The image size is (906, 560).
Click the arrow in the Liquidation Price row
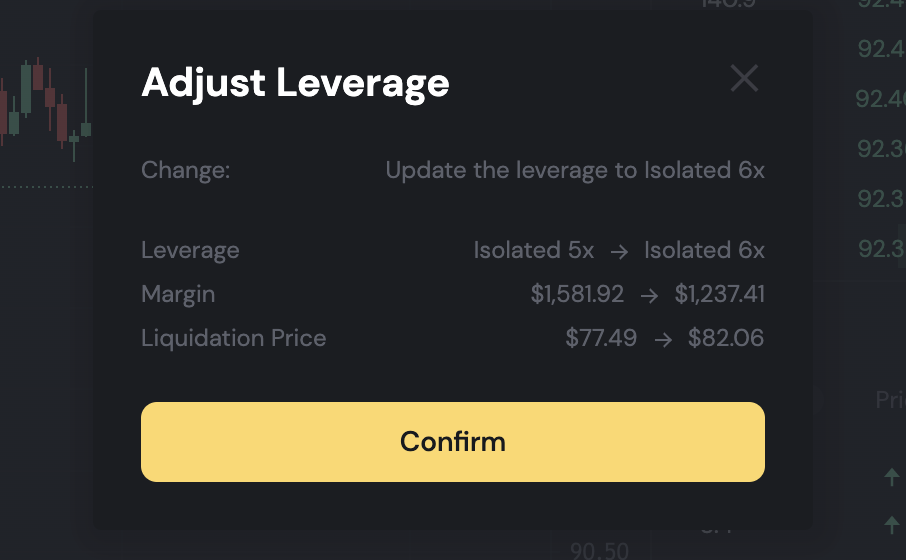pos(662,339)
